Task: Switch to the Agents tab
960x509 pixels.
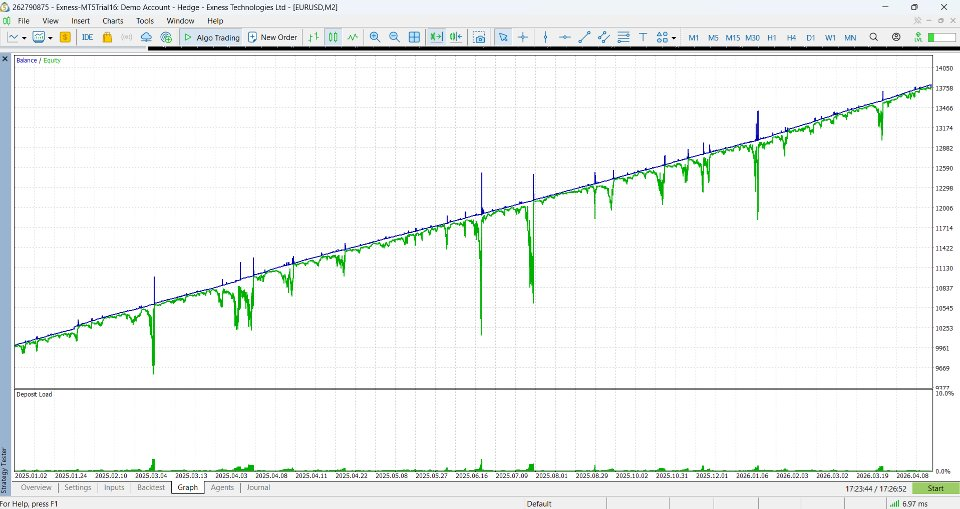Action: tap(222, 488)
